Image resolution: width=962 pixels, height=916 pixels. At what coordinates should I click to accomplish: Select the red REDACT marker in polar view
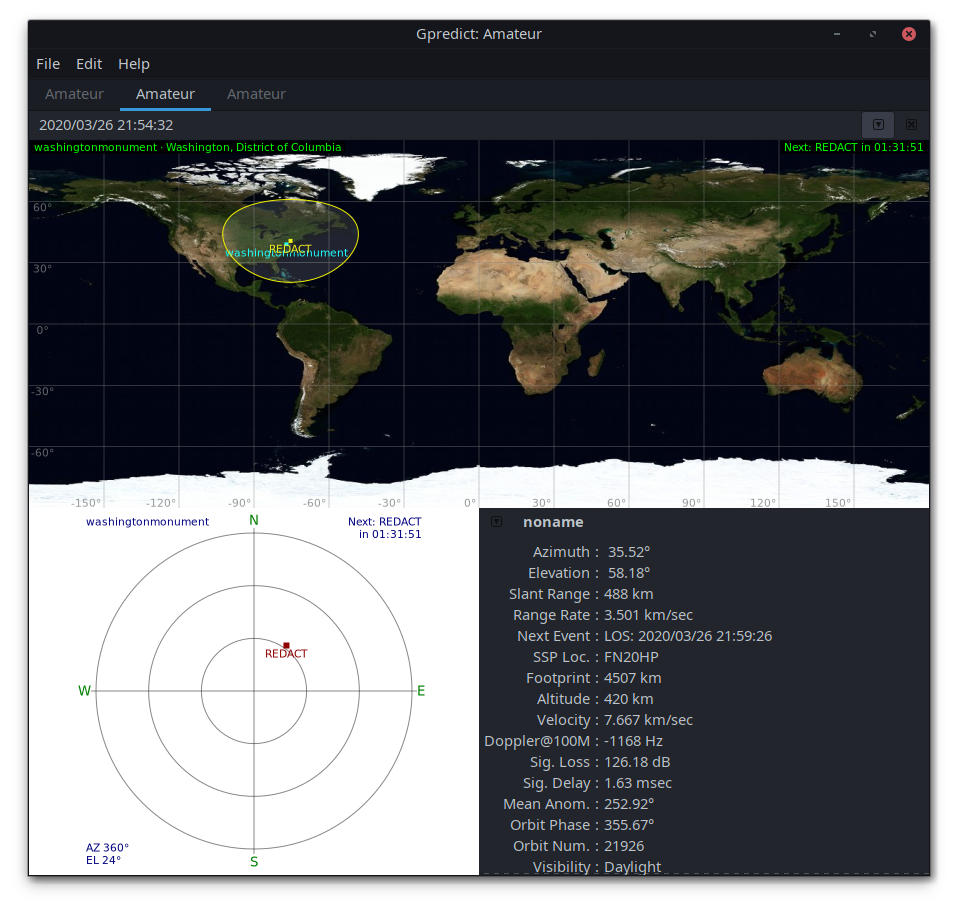pos(286,646)
